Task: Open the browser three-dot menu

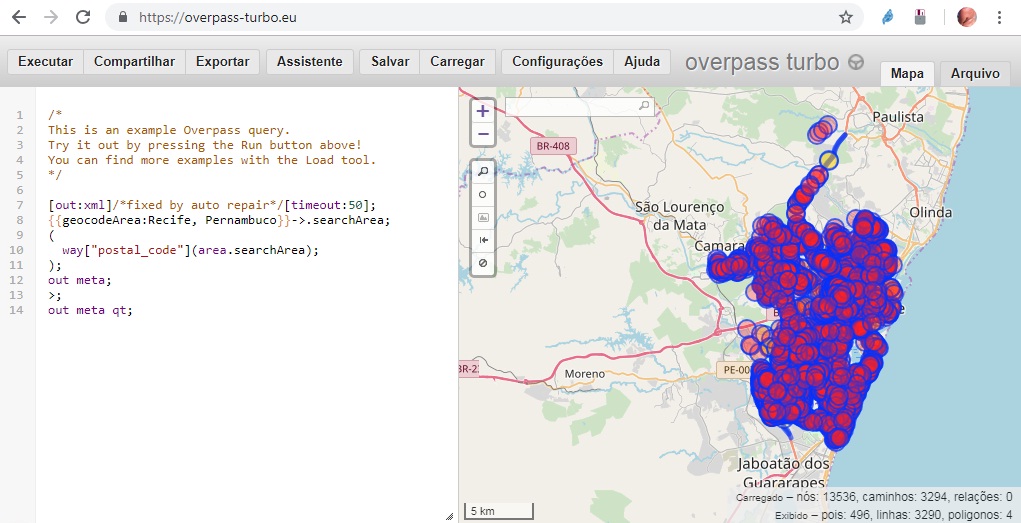Action: tap(999, 18)
